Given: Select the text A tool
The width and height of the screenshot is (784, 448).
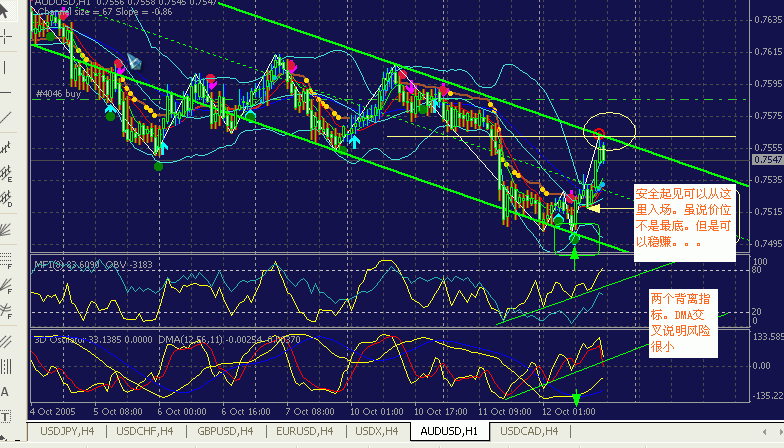Looking at the screenshot, I should (x=5, y=392).
